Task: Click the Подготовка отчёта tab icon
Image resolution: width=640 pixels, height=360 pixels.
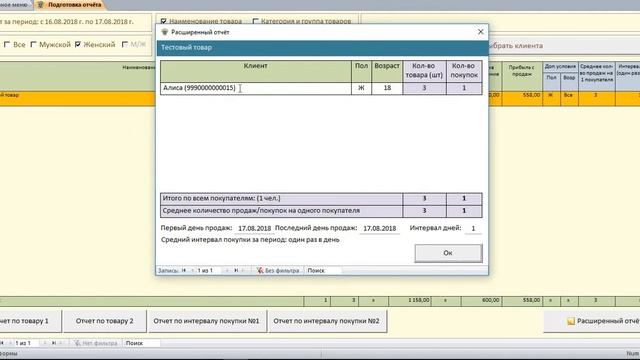Action: (40, 5)
